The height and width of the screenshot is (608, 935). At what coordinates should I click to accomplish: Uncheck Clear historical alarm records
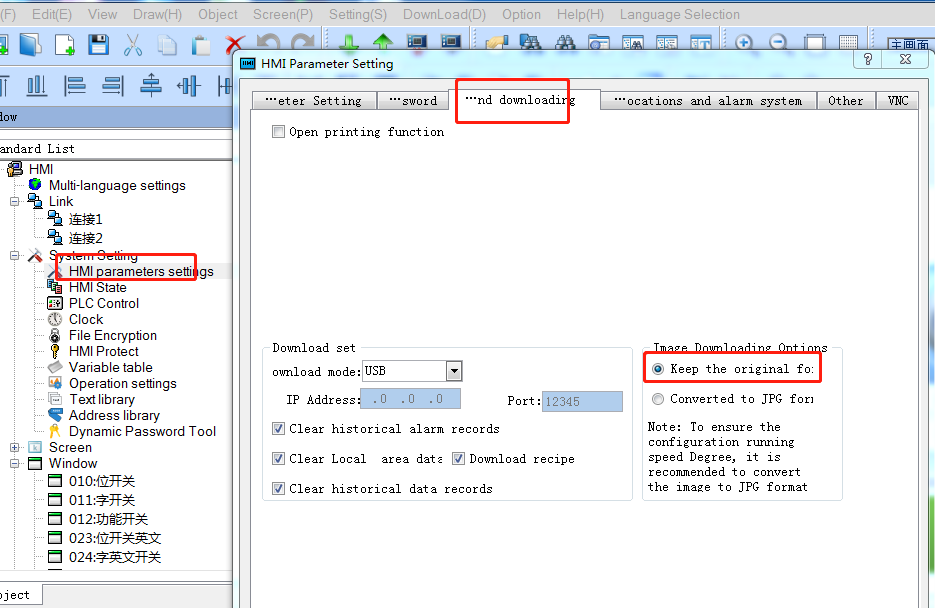point(279,429)
